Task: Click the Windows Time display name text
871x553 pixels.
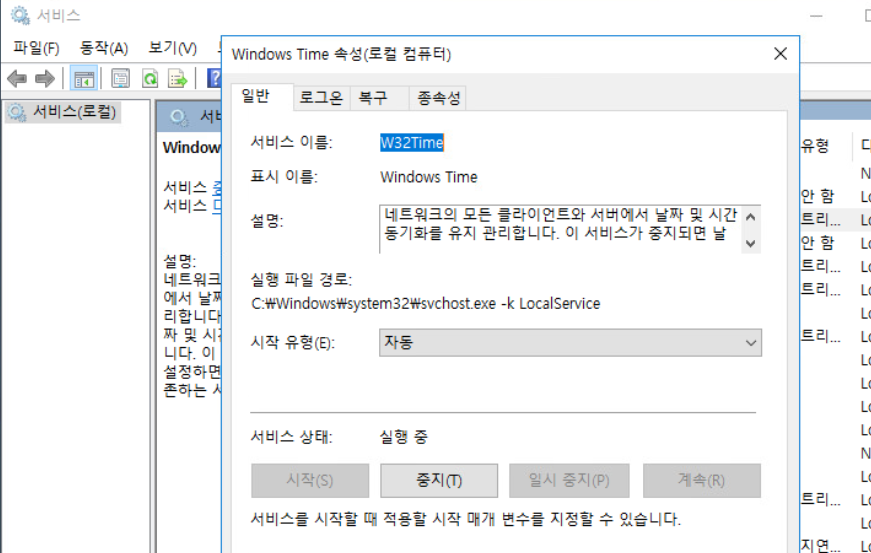Action: tap(429, 177)
